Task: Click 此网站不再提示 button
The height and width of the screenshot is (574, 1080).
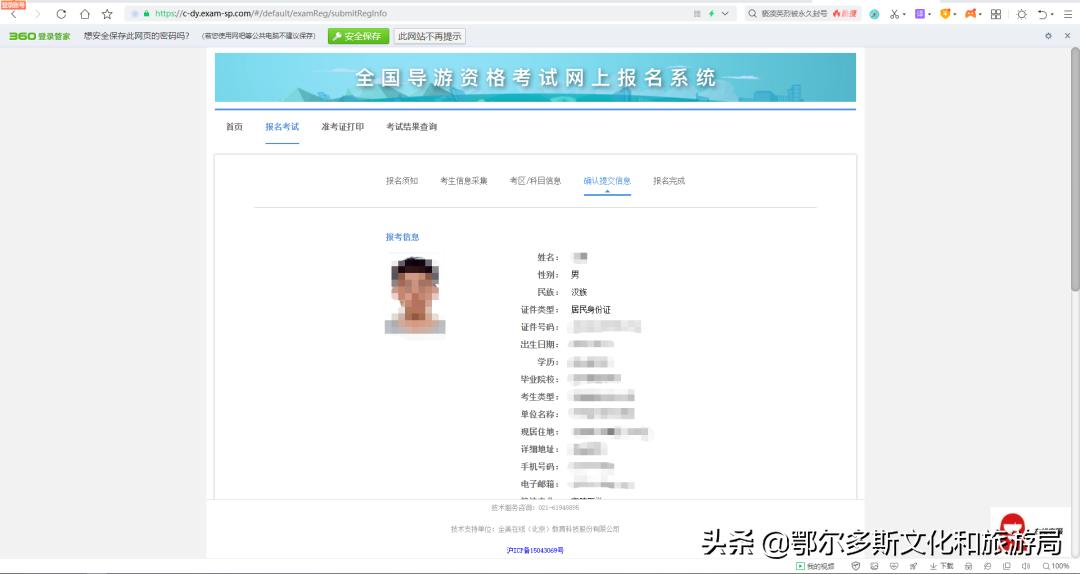Action: (430, 36)
